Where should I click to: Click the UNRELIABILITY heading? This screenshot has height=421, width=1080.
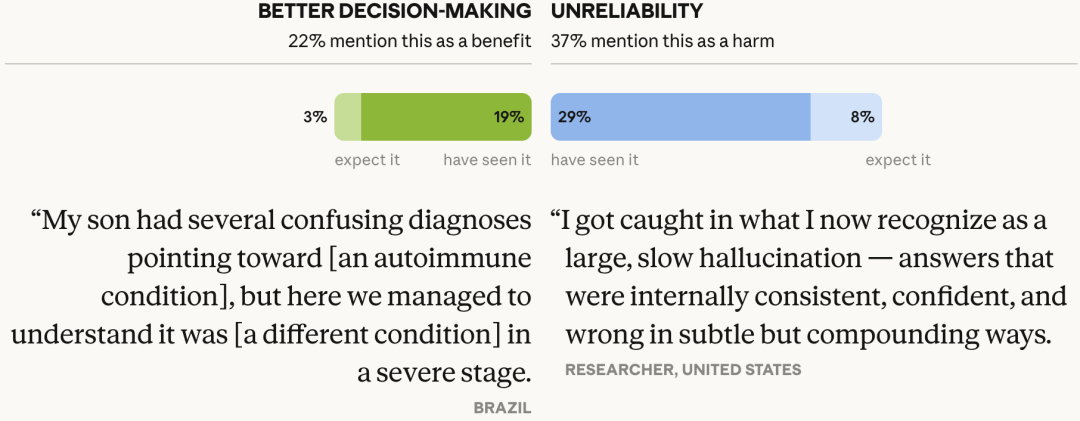pyautogui.click(x=626, y=12)
